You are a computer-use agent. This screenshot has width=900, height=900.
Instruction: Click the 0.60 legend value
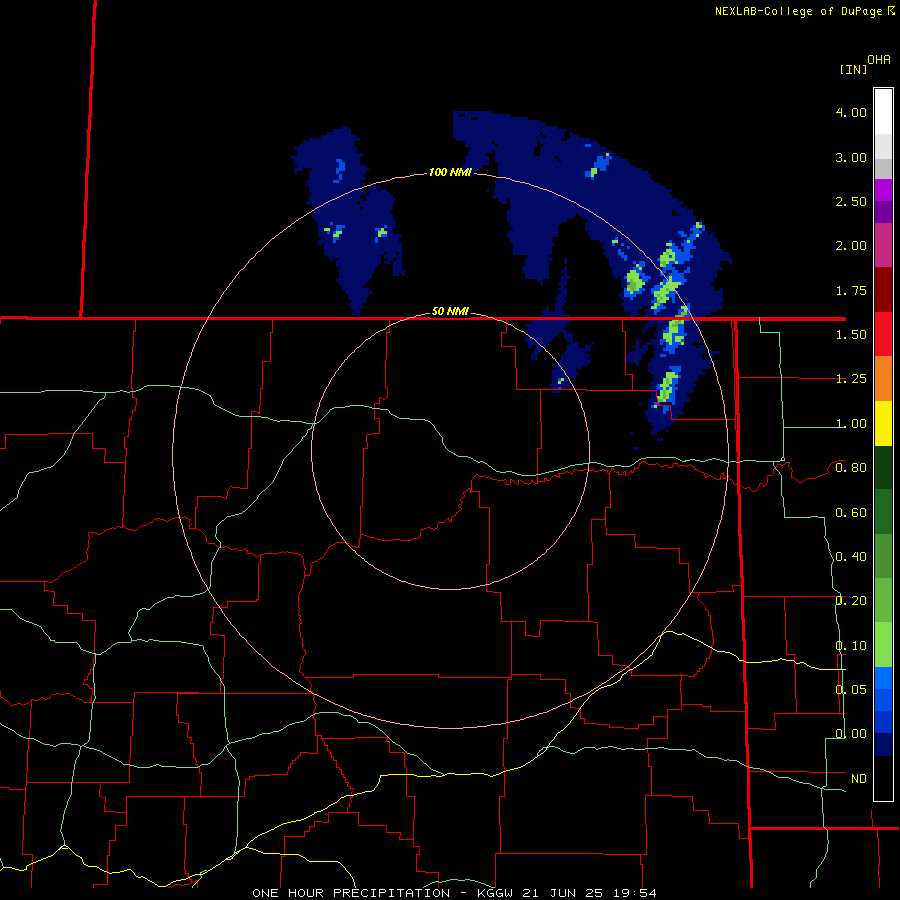point(851,513)
